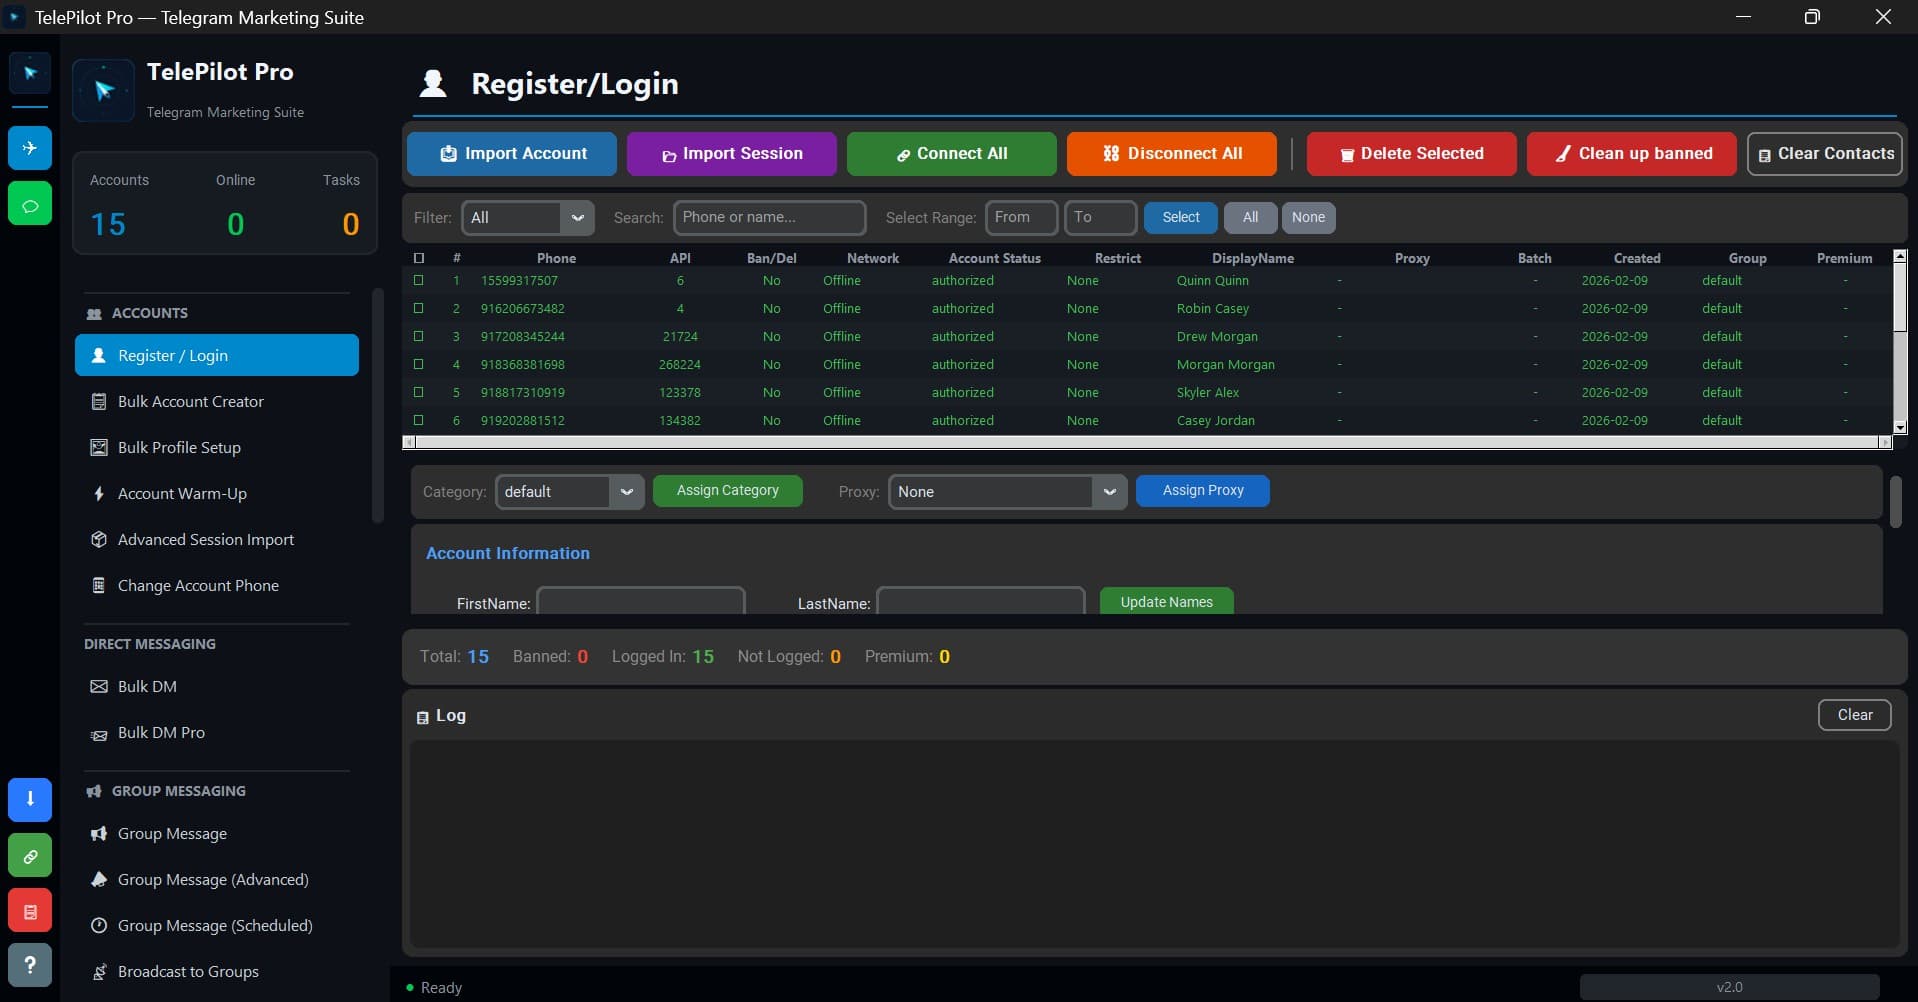Focus the LastName input field
This screenshot has width=1918, height=1002.
coord(981,602)
